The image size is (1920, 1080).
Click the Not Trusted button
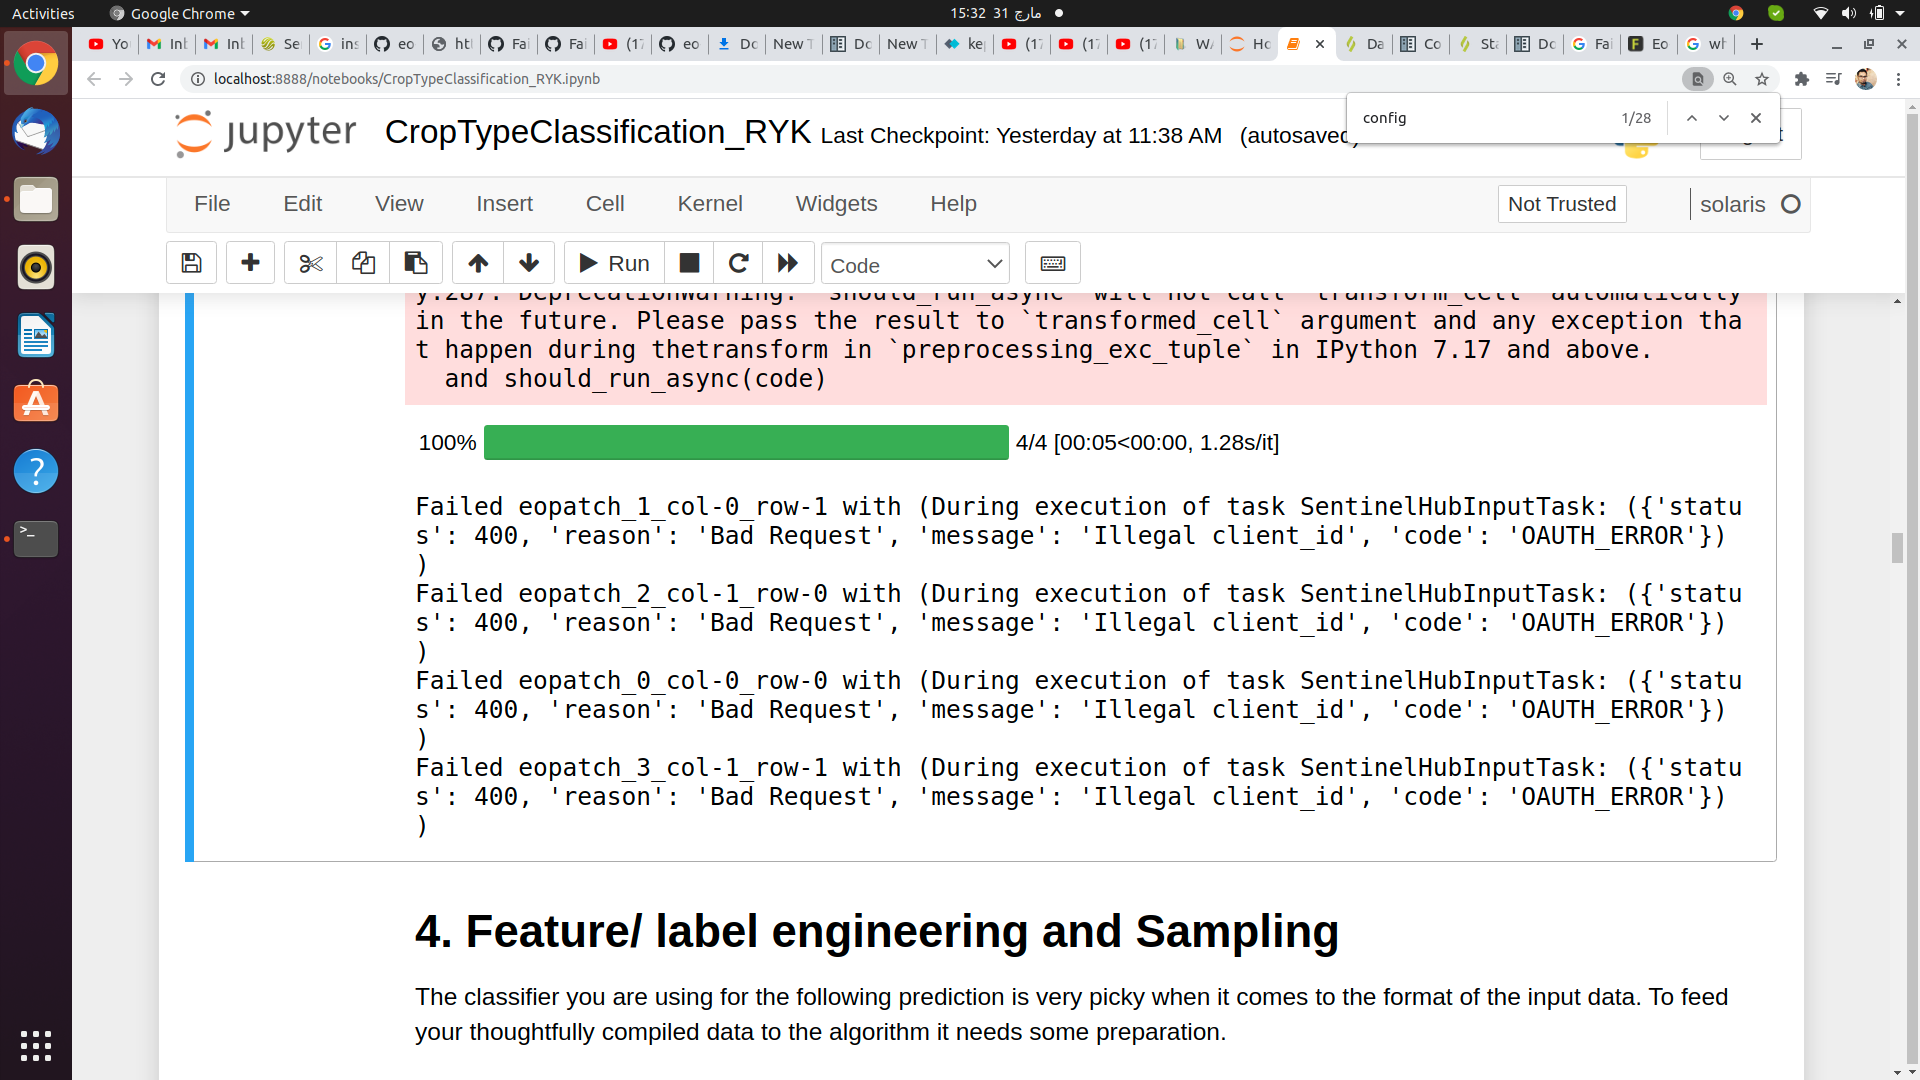click(x=1562, y=203)
